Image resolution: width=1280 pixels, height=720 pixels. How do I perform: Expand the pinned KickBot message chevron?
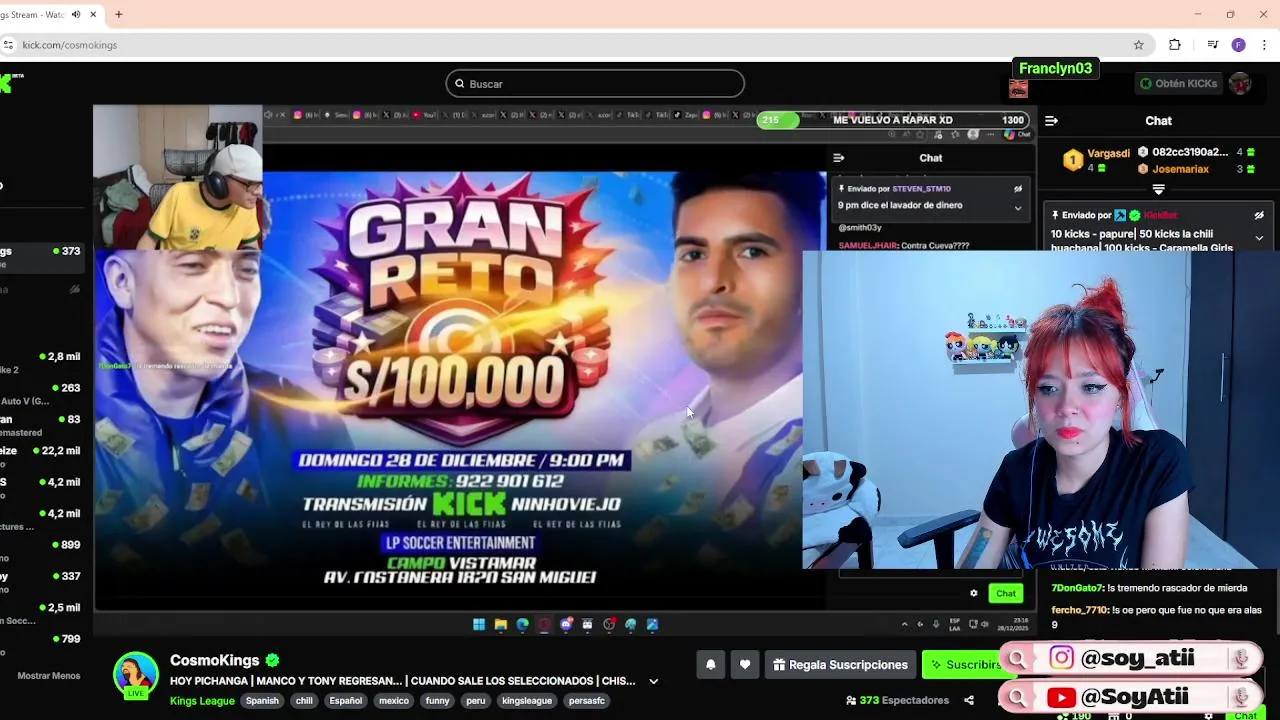pyautogui.click(x=1259, y=238)
